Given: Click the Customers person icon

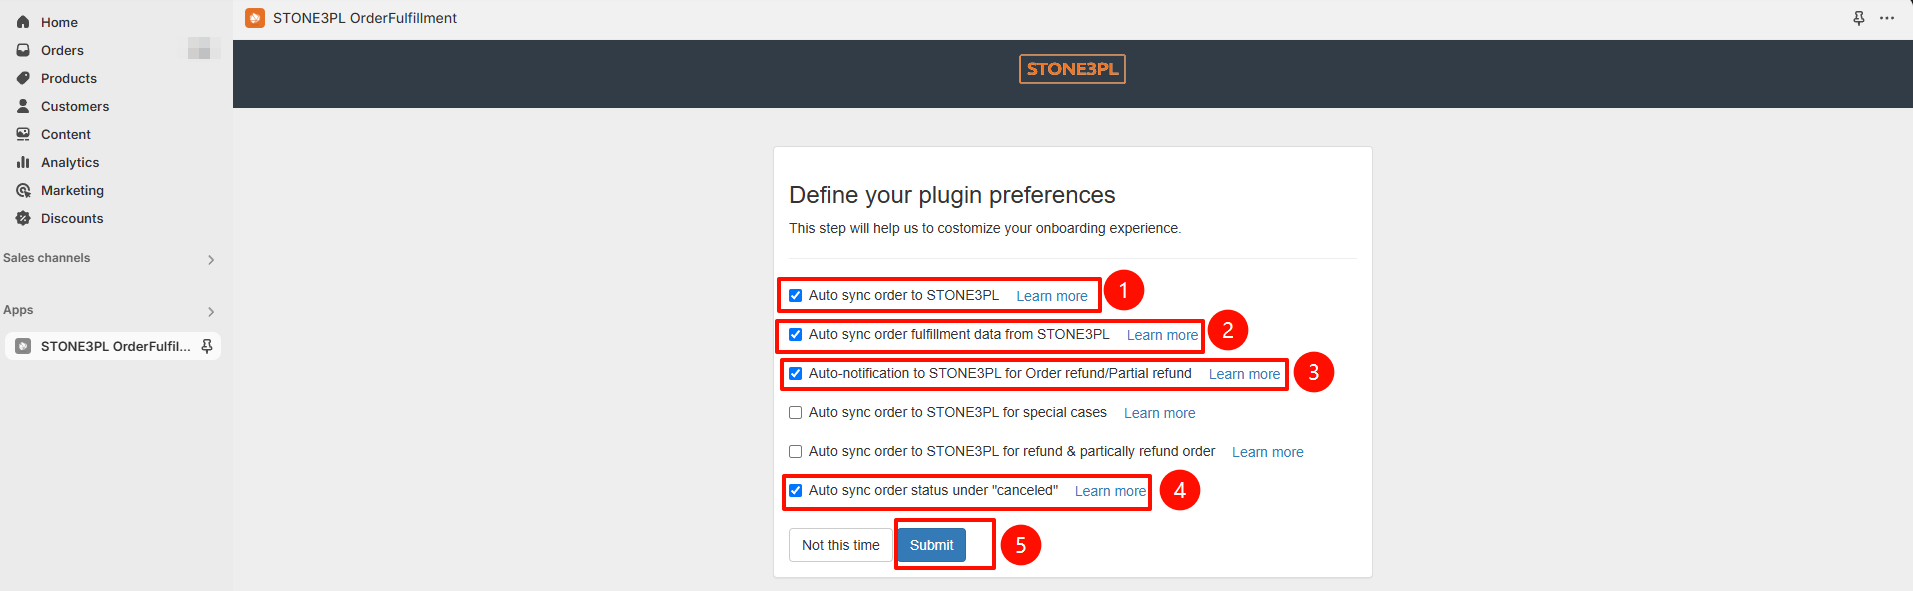Looking at the screenshot, I should coord(23,106).
